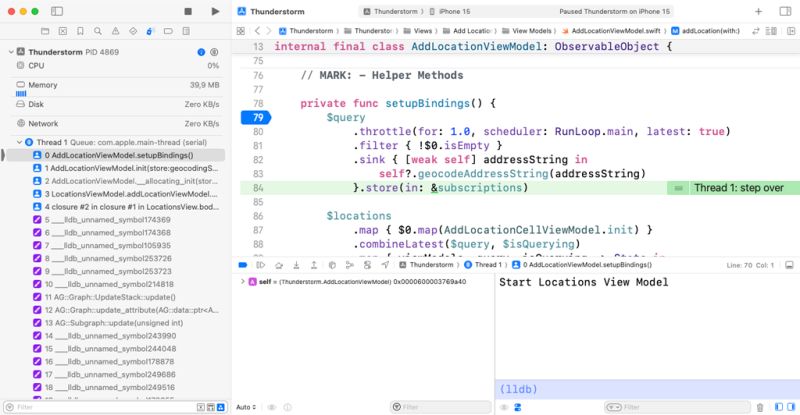Image resolution: width=800 pixels, height=415 pixels.
Task: Click Simulate Location arrow icon
Action: pyautogui.click(x=385, y=265)
